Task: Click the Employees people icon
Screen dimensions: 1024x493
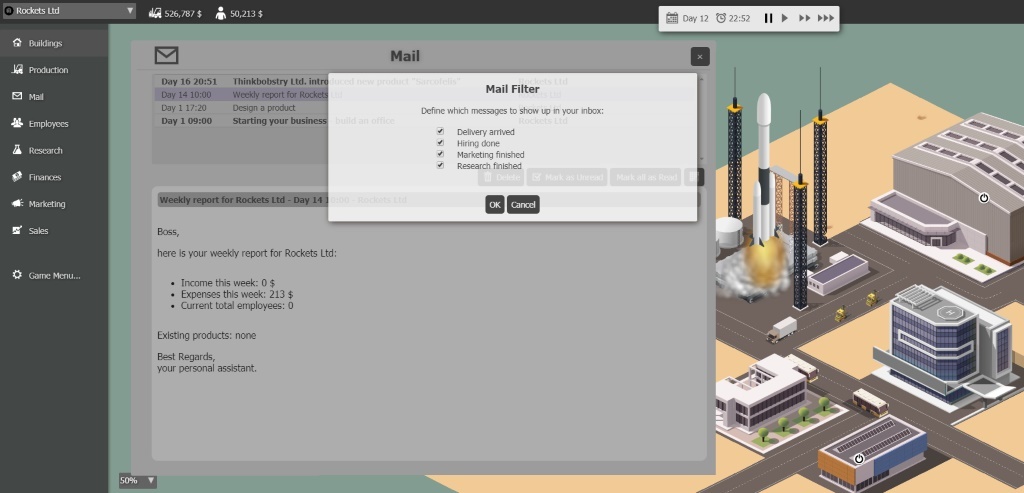Action: click(17, 123)
